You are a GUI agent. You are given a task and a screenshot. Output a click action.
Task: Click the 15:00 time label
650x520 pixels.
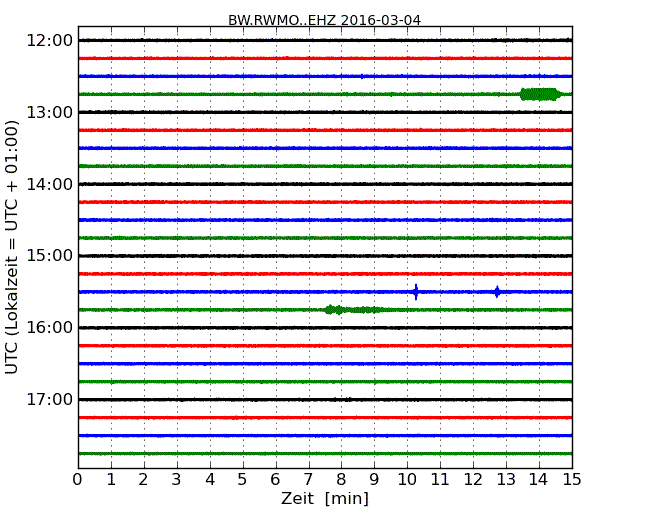[49, 256]
